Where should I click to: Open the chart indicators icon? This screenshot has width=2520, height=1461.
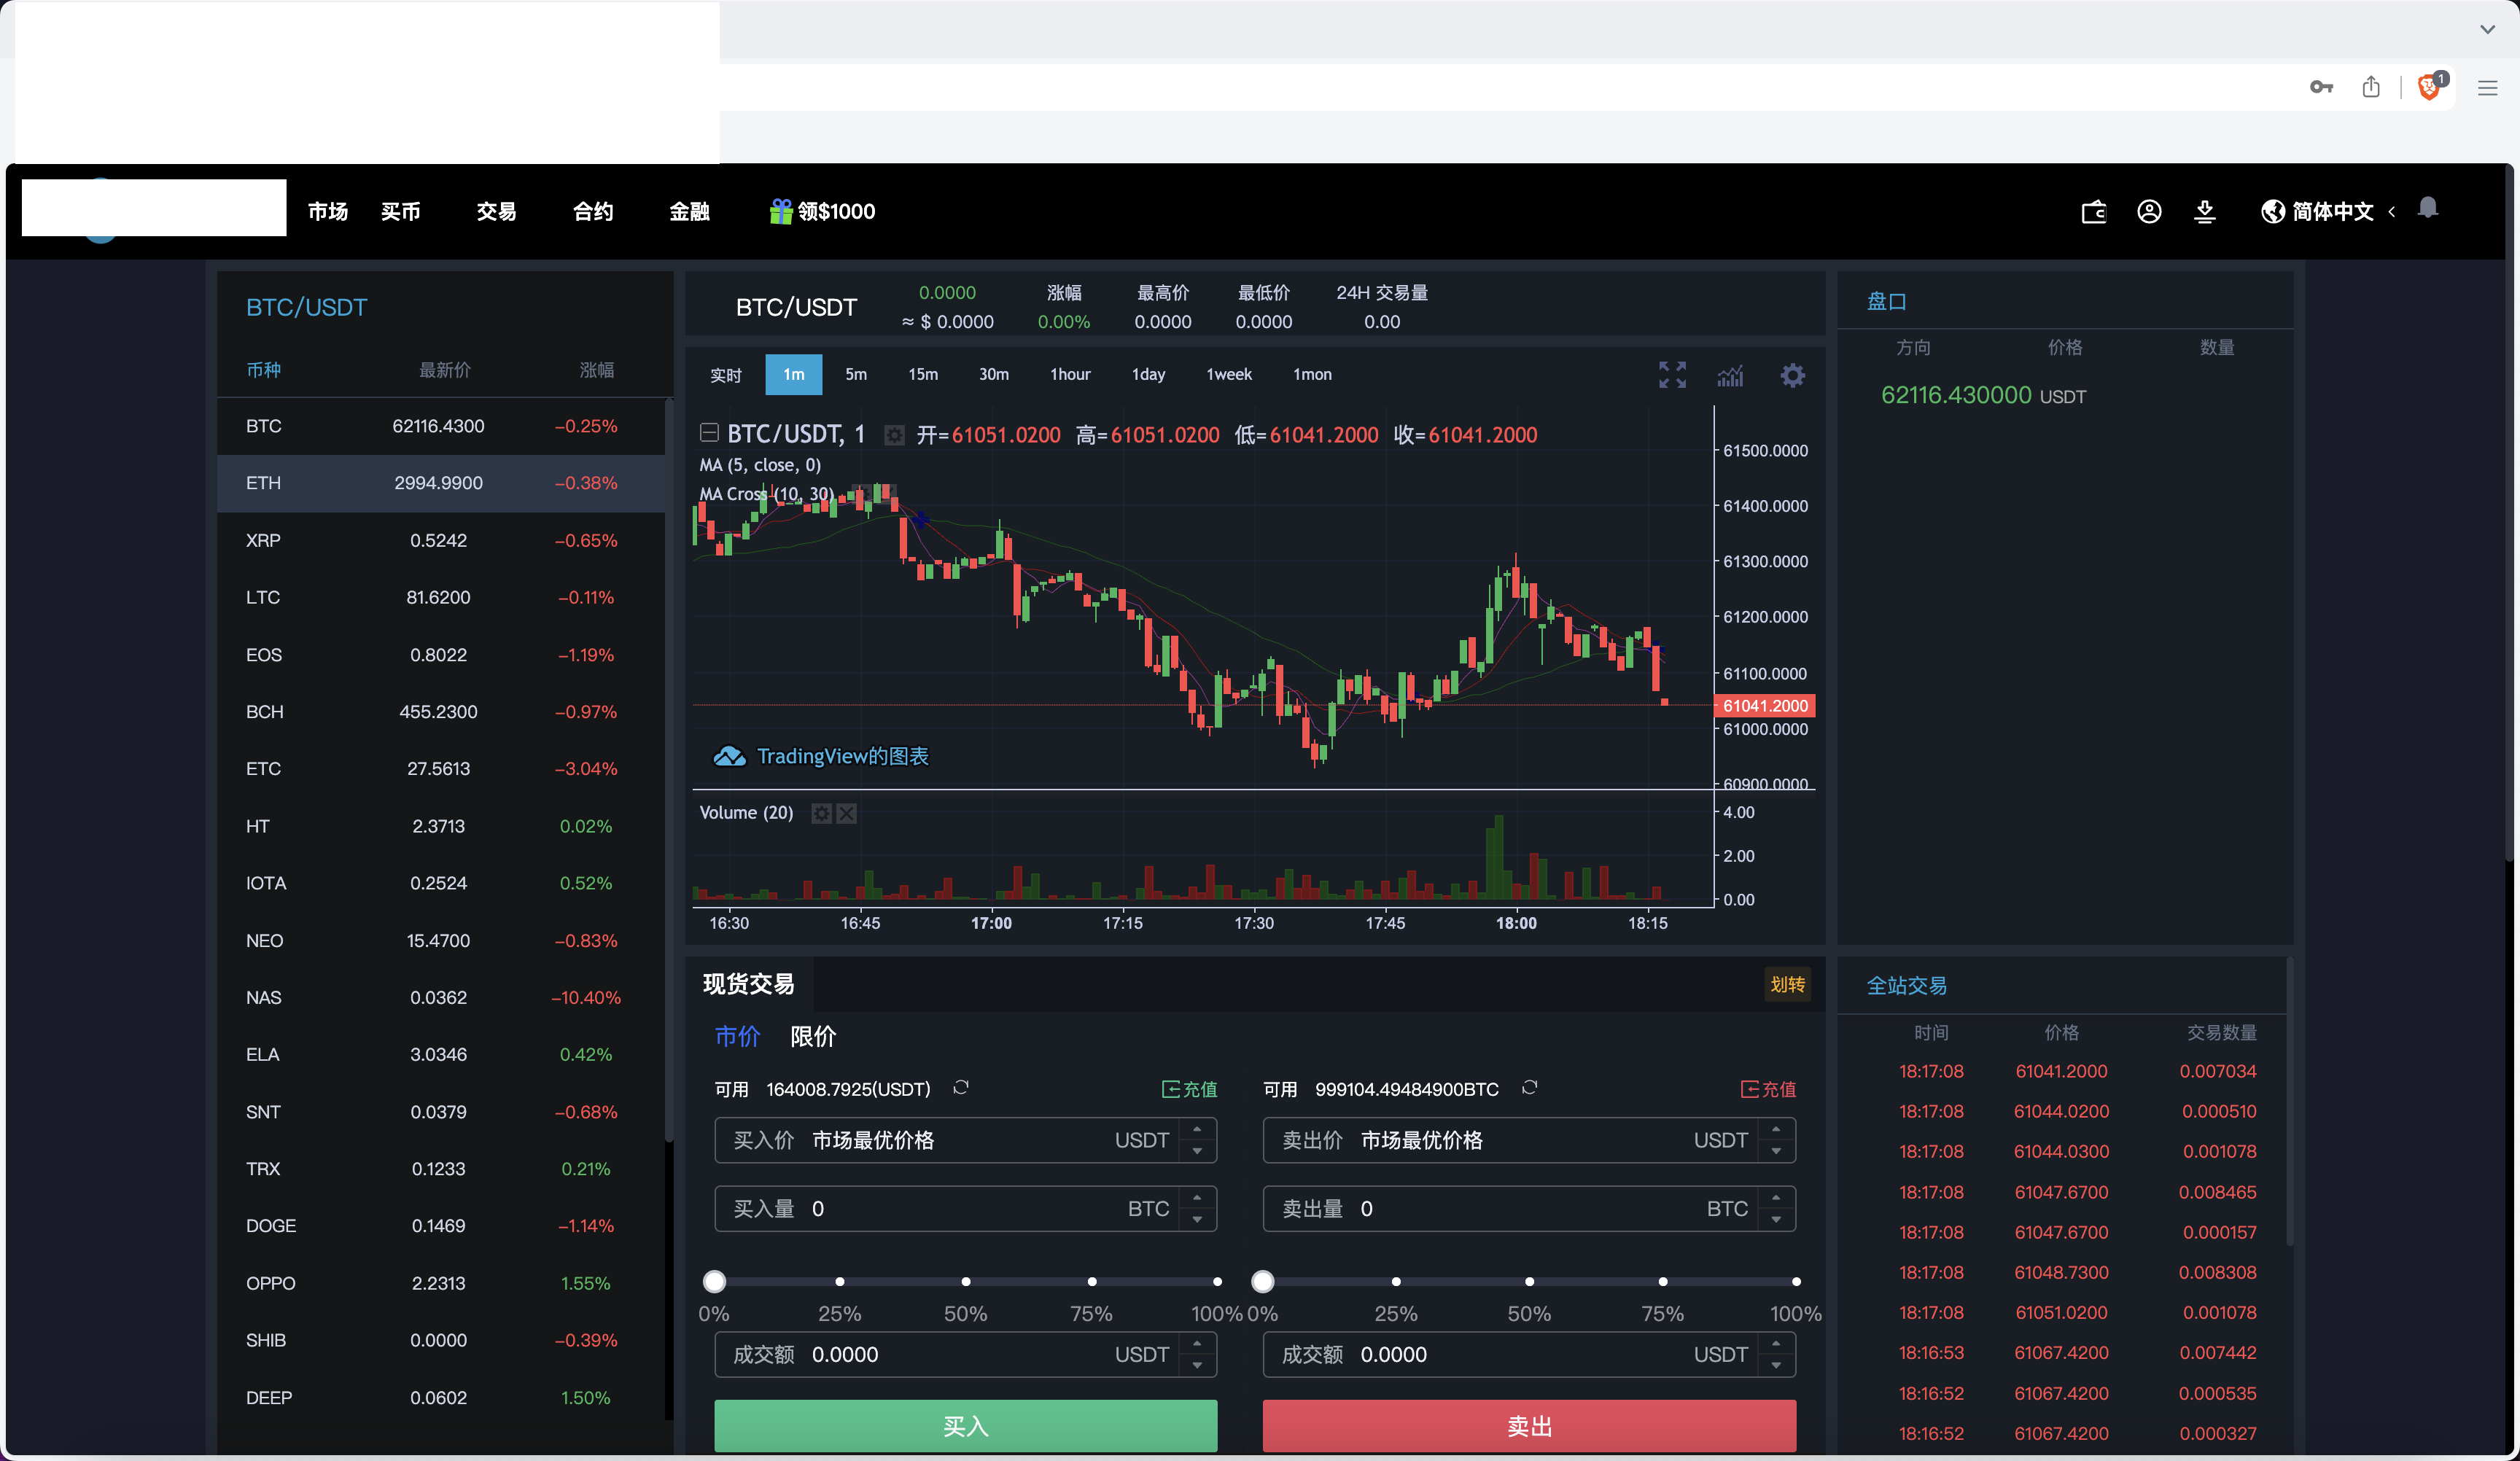(x=1730, y=375)
